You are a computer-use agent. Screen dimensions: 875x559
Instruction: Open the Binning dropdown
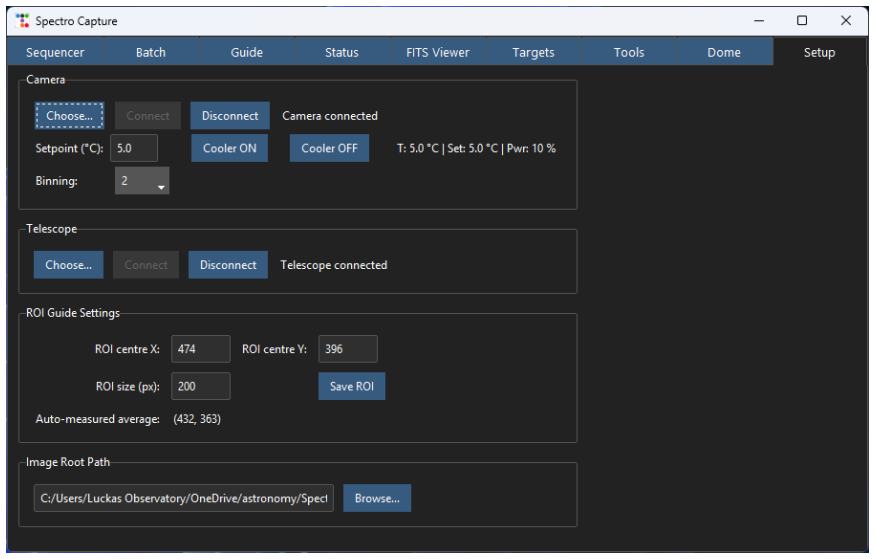click(142, 181)
